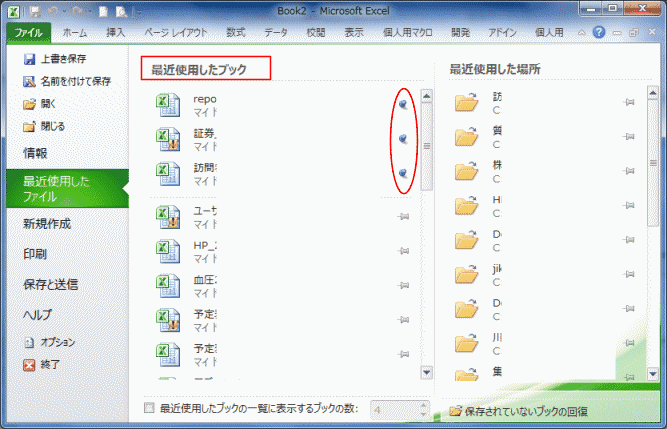Switch to the ファイル tab
The image size is (667, 429).
click(29, 33)
